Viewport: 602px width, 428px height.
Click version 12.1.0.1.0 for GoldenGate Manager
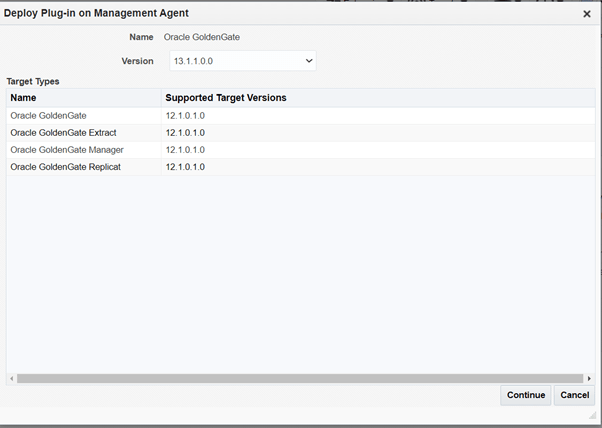(185, 150)
